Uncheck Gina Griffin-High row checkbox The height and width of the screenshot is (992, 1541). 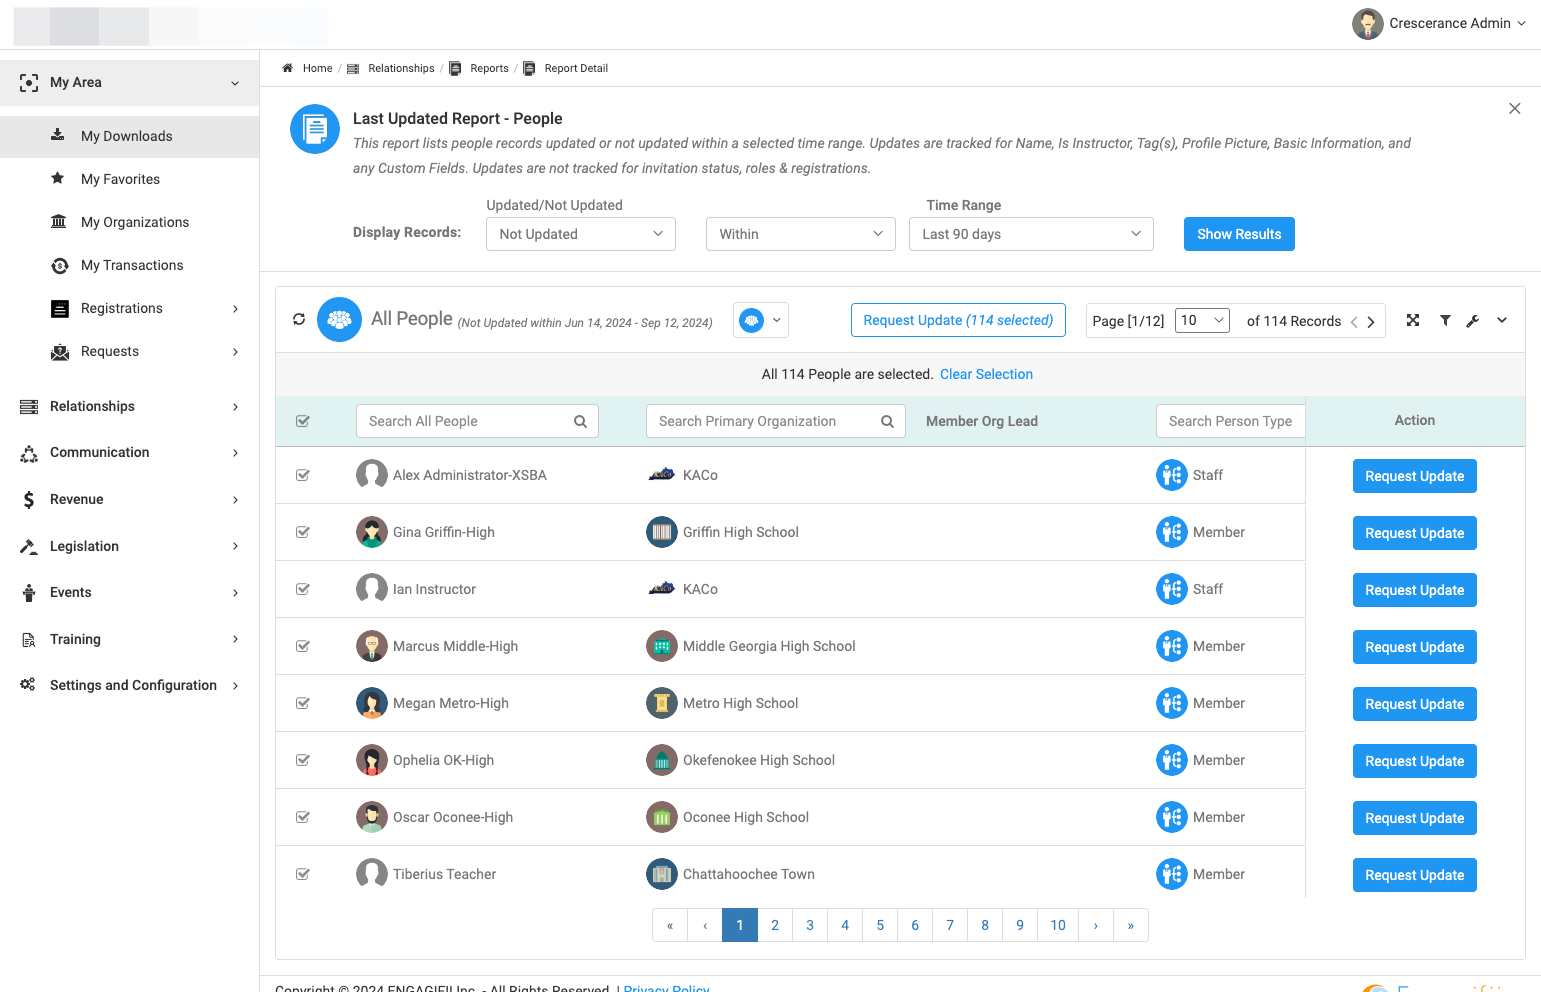[x=303, y=533]
